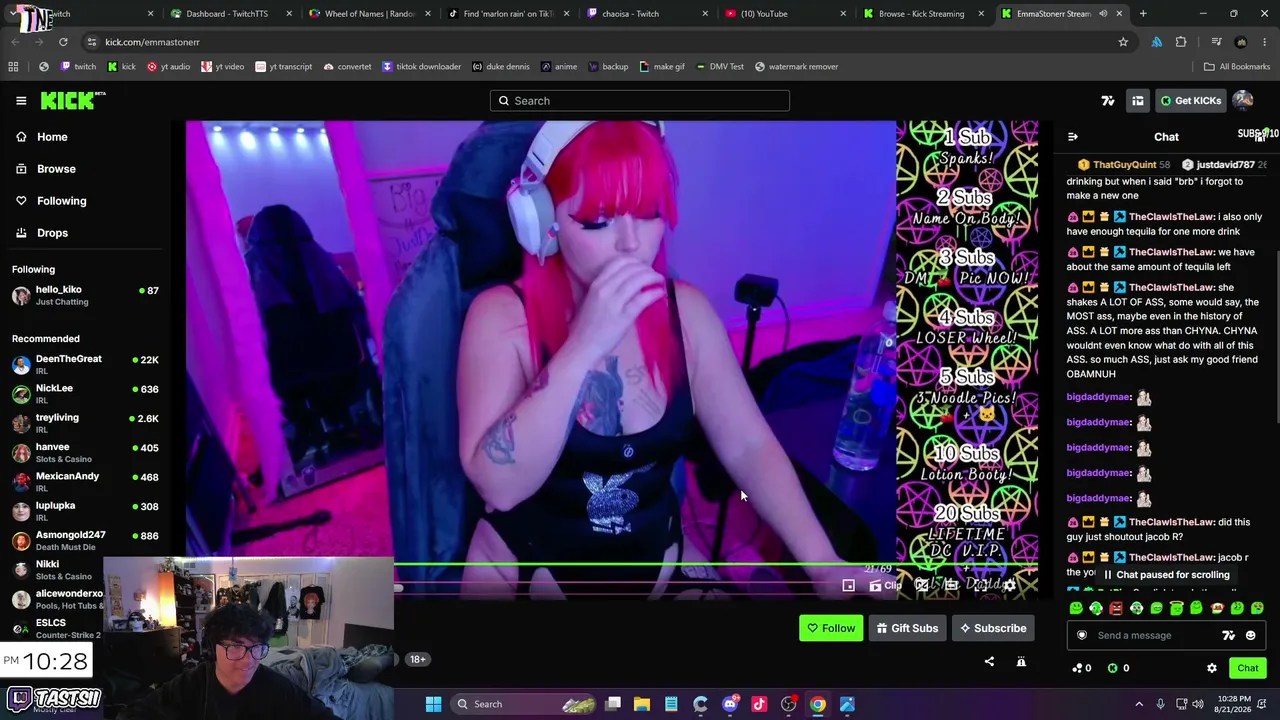Insert the first green quick emote
This screenshot has height=720, width=1280.
tap(1076, 608)
